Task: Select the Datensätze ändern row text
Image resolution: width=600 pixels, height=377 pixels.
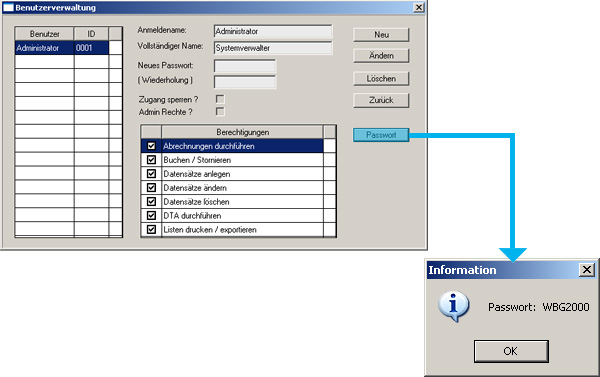Action: click(195, 188)
